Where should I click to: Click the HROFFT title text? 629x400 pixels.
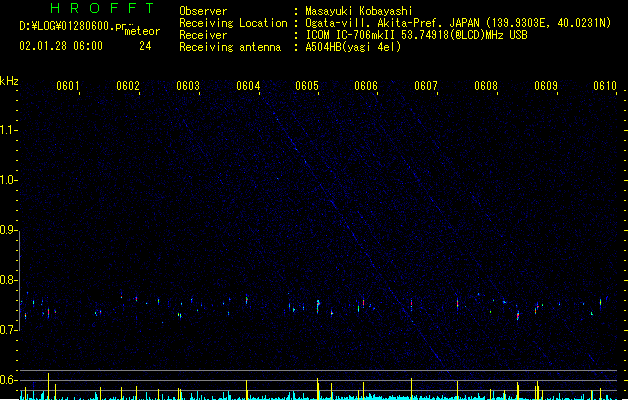[103, 8]
